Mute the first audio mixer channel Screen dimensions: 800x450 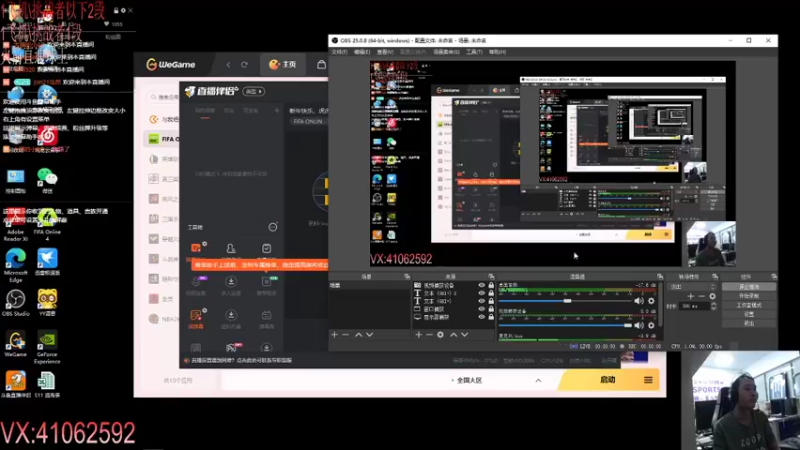pyautogui.click(x=639, y=301)
